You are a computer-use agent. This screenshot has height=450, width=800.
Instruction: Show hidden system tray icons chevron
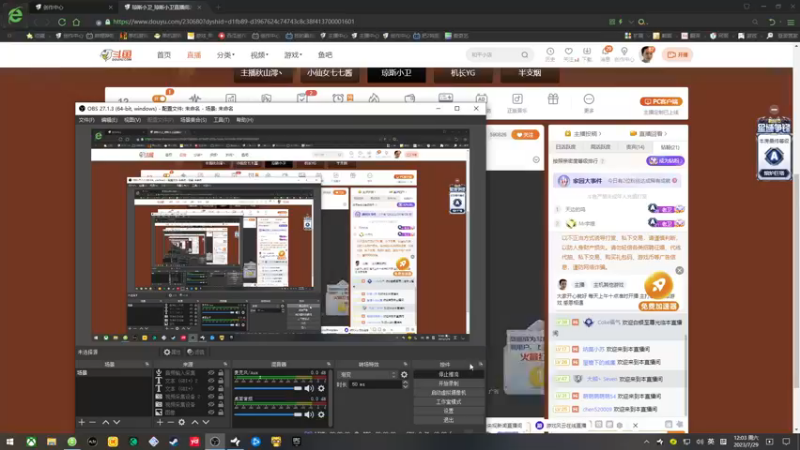pos(646,442)
